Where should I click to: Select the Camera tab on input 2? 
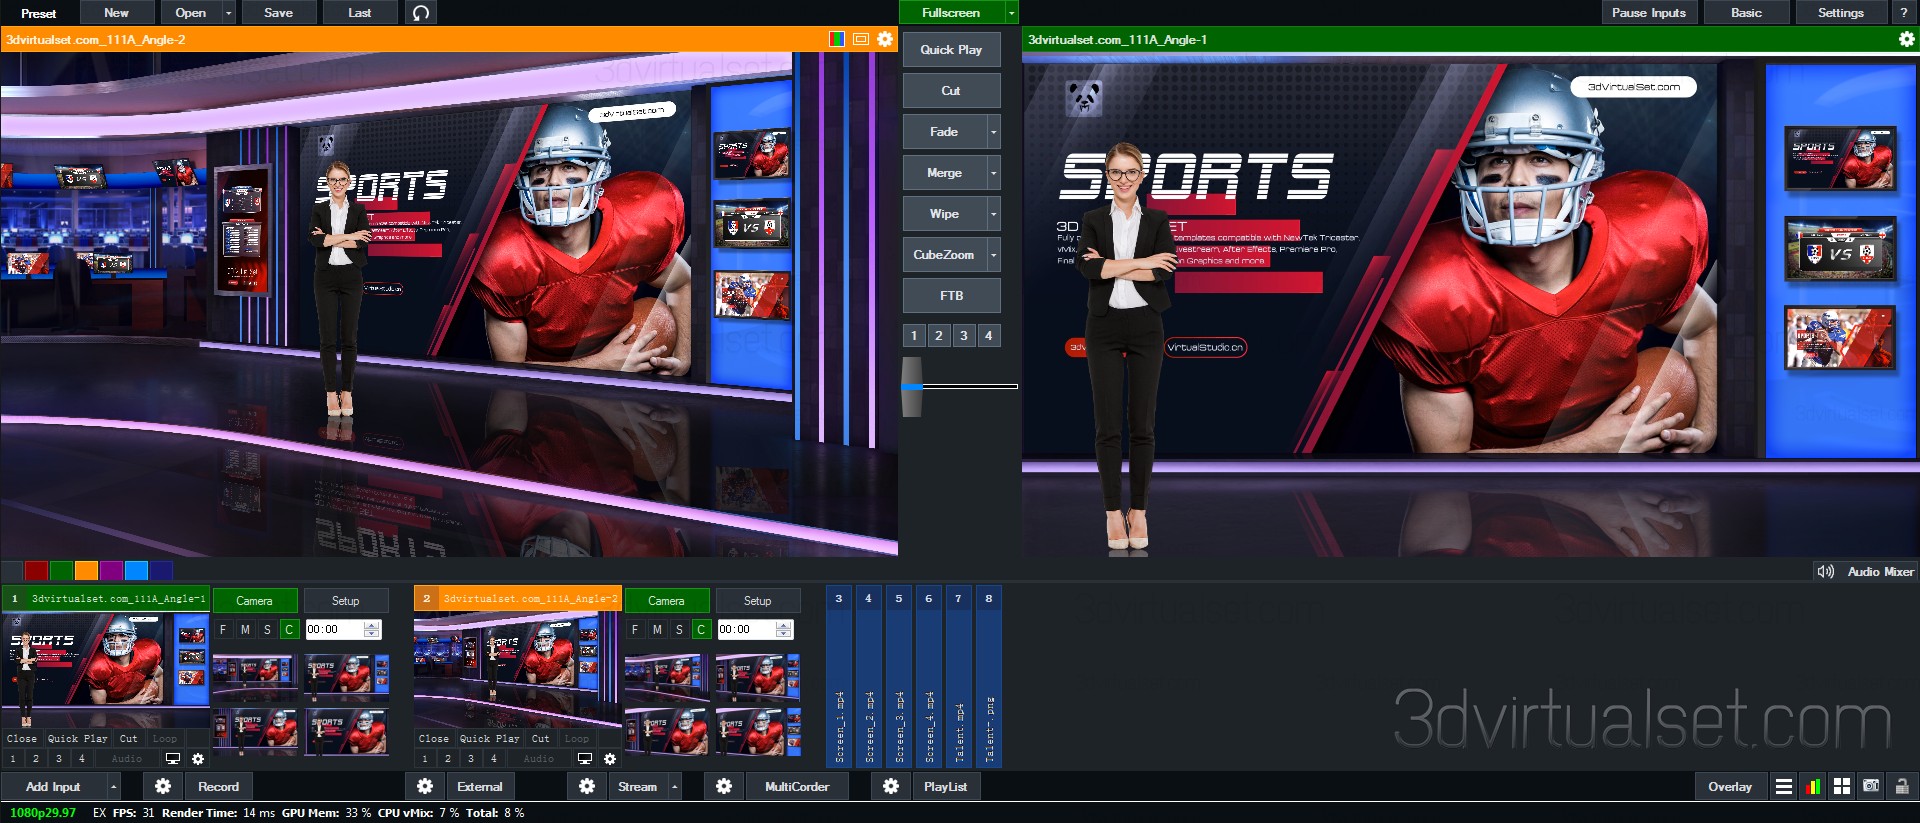(667, 601)
